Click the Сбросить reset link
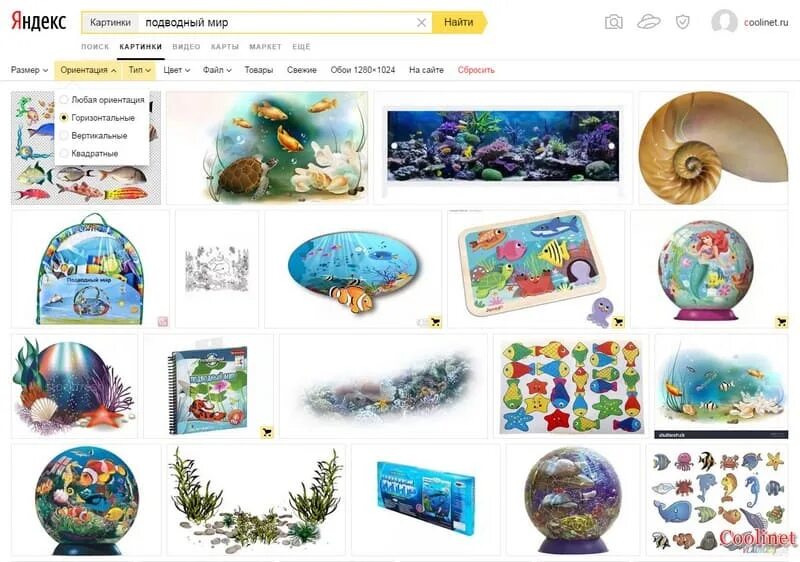Image resolution: width=800 pixels, height=562 pixels. coord(476,70)
